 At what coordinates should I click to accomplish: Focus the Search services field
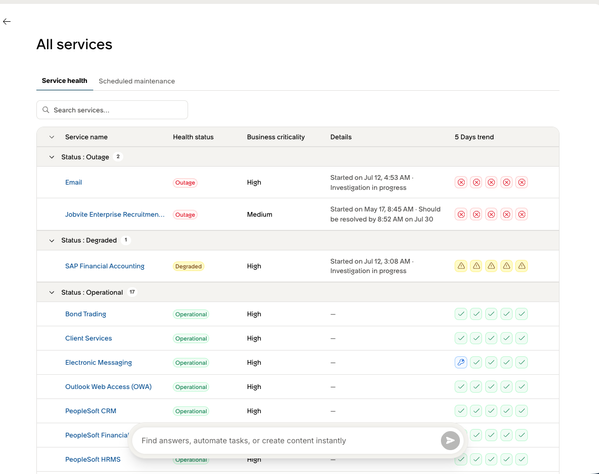pos(112,110)
